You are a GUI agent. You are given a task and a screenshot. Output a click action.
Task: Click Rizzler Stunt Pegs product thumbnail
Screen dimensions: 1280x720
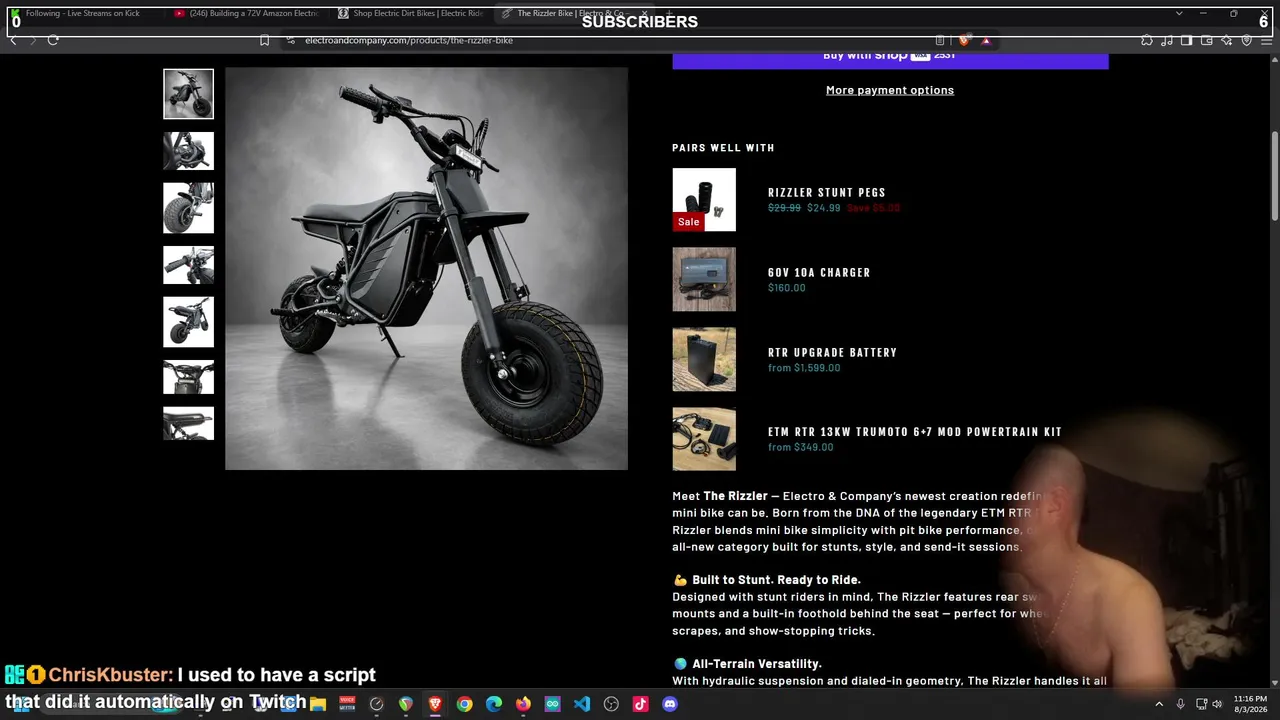click(704, 200)
